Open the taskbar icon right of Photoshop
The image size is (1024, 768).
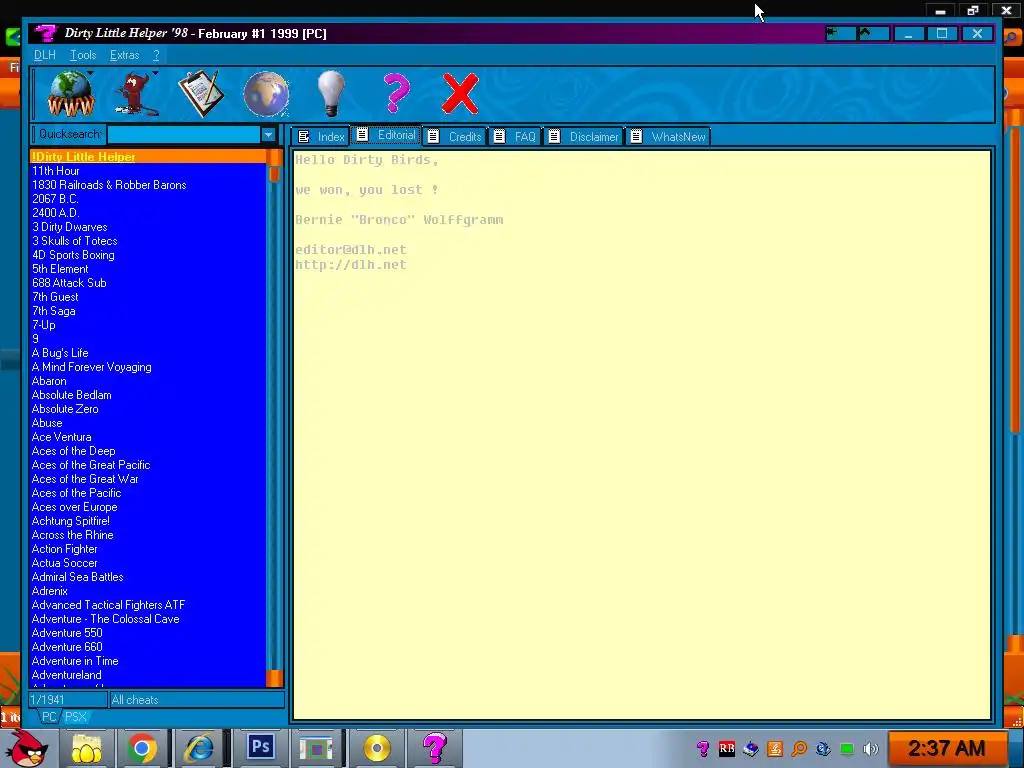315,748
